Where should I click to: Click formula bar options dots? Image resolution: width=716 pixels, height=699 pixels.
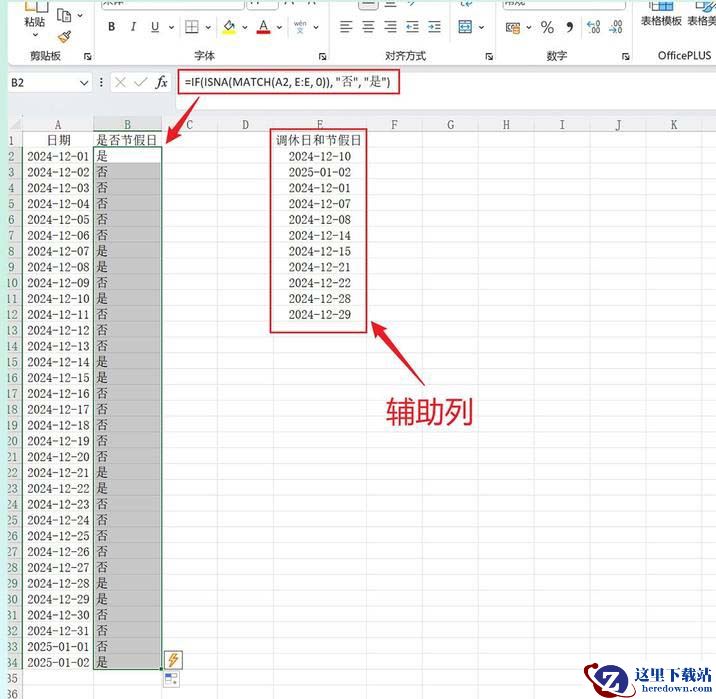pyautogui.click(x=101, y=82)
